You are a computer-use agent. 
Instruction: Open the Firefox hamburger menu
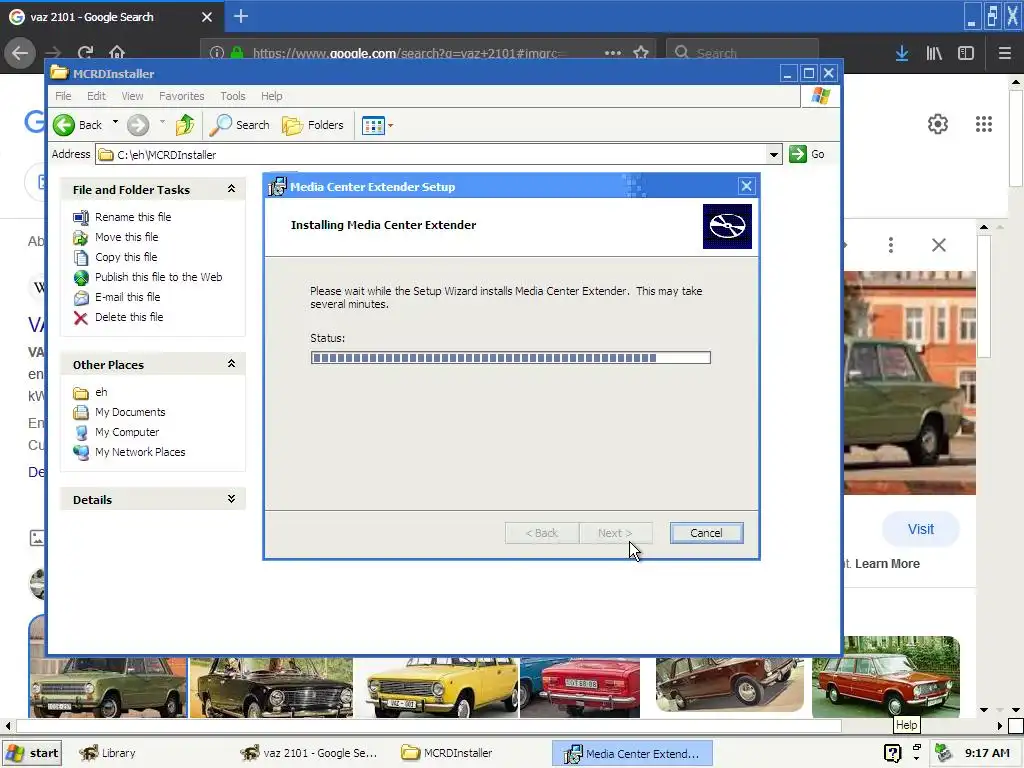point(1005,54)
